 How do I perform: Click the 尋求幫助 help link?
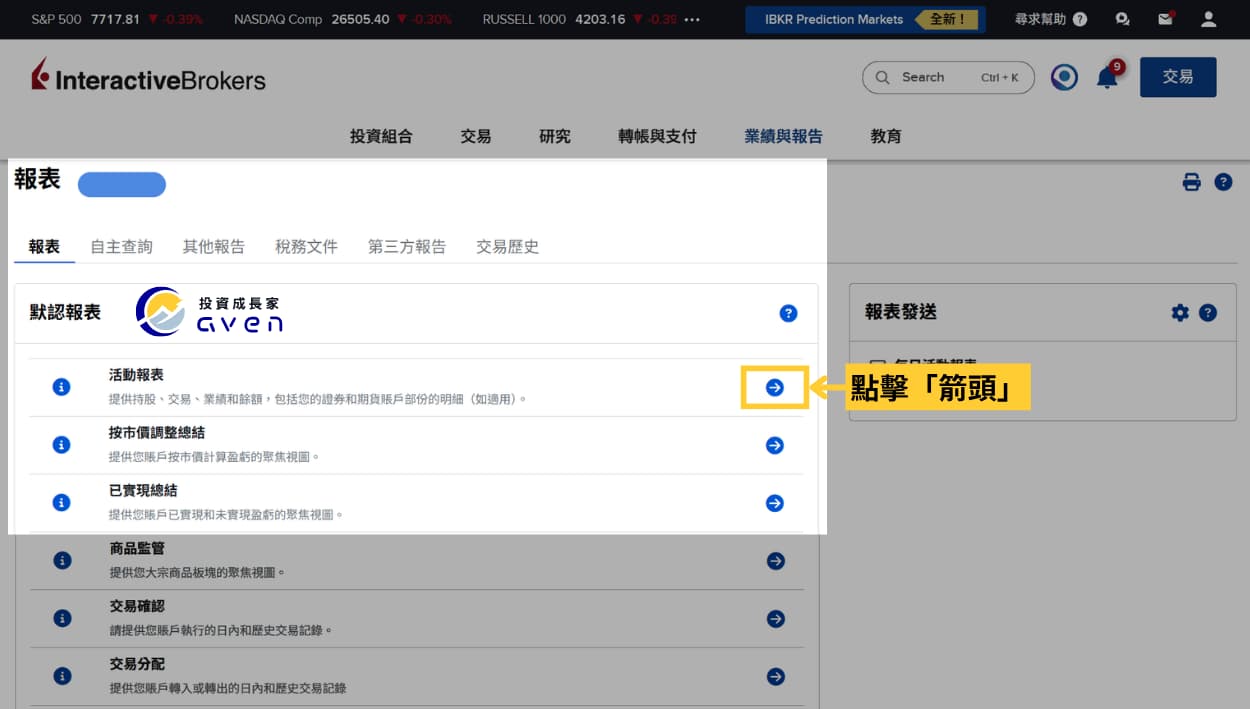1051,19
